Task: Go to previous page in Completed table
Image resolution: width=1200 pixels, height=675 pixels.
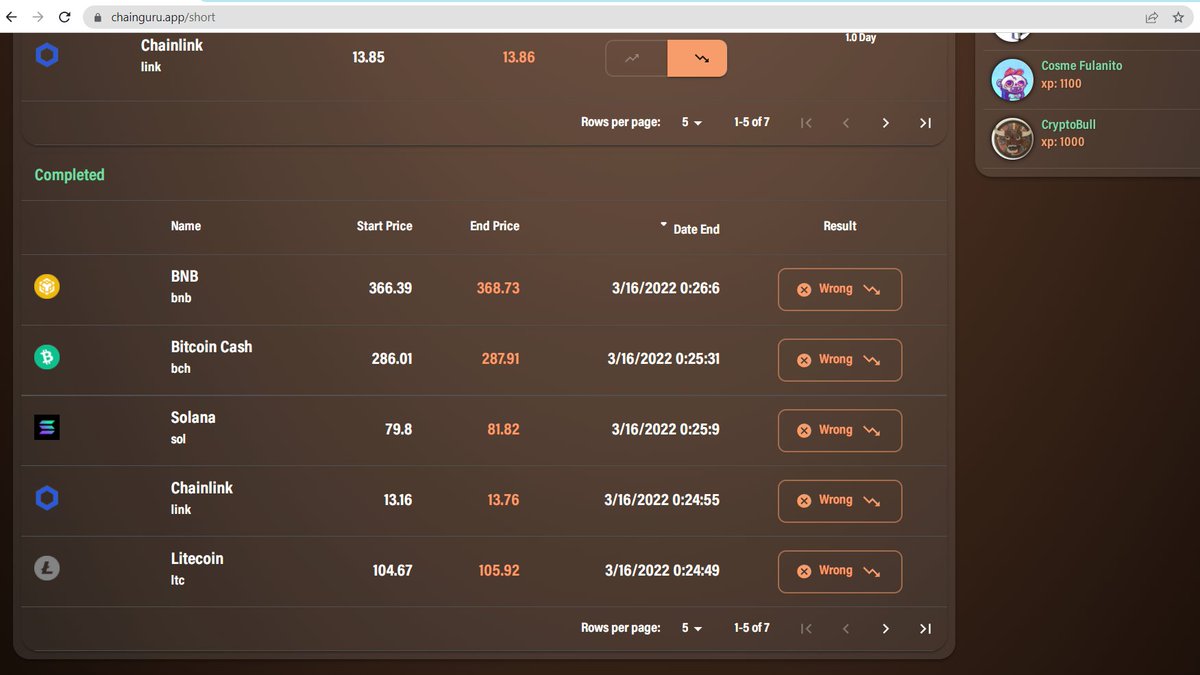Action: pos(846,629)
